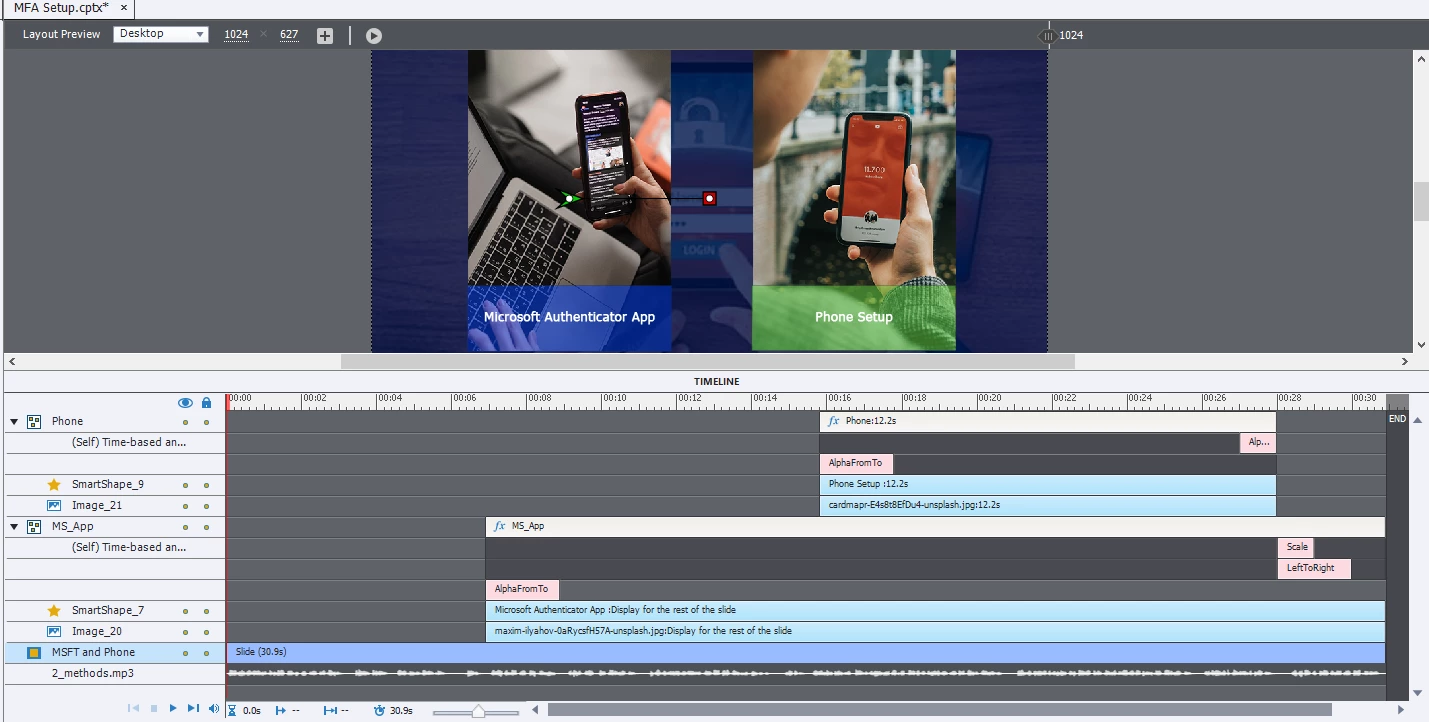Click the 1024 breakpoint width slider handle
1429x722 pixels.
(1047, 35)
